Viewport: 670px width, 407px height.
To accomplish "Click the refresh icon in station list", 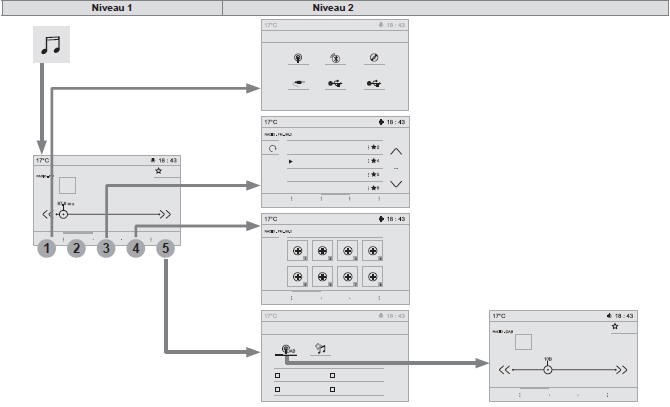I will pos(273,149).
